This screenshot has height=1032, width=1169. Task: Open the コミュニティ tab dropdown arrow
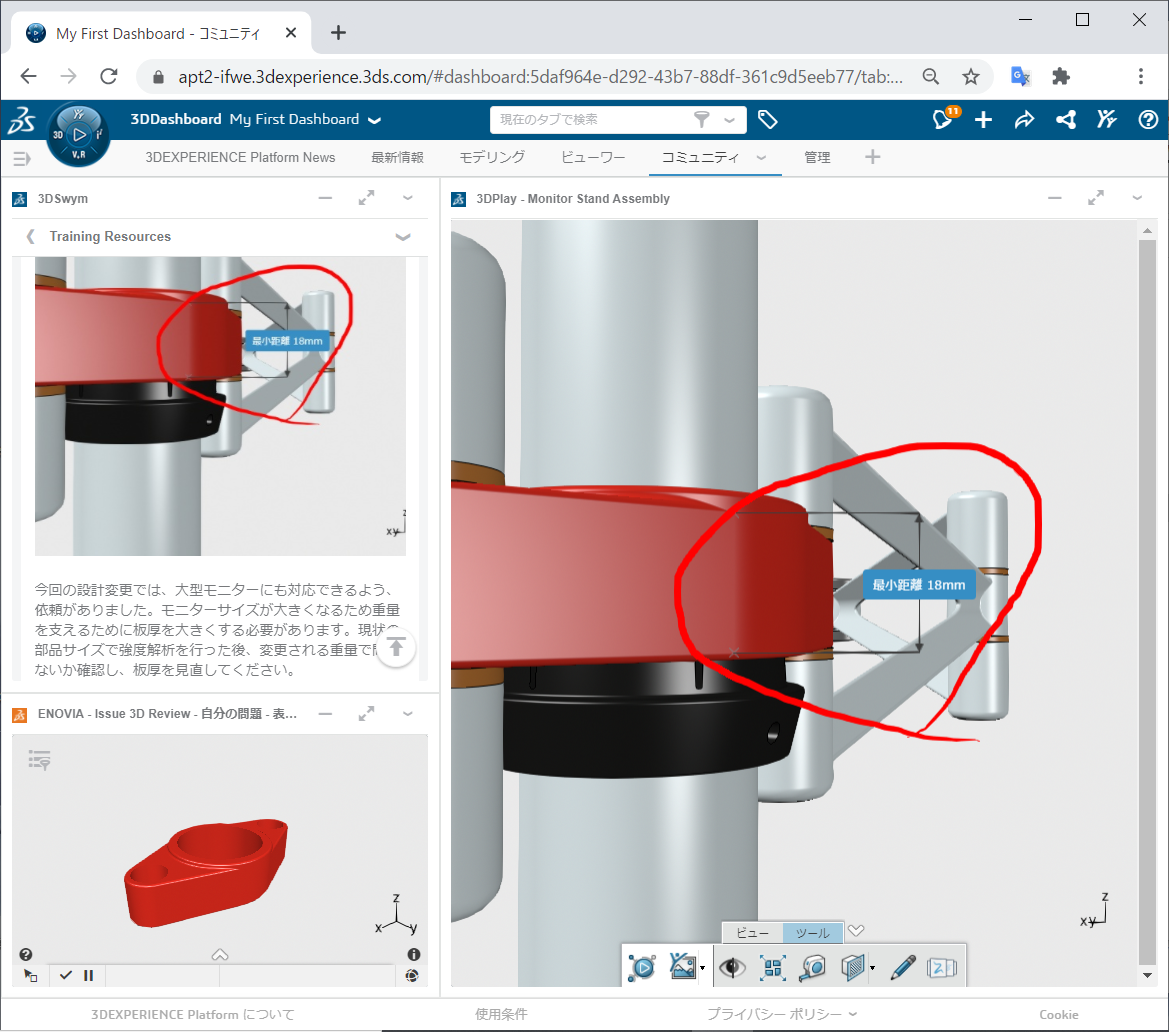[761, 157]
